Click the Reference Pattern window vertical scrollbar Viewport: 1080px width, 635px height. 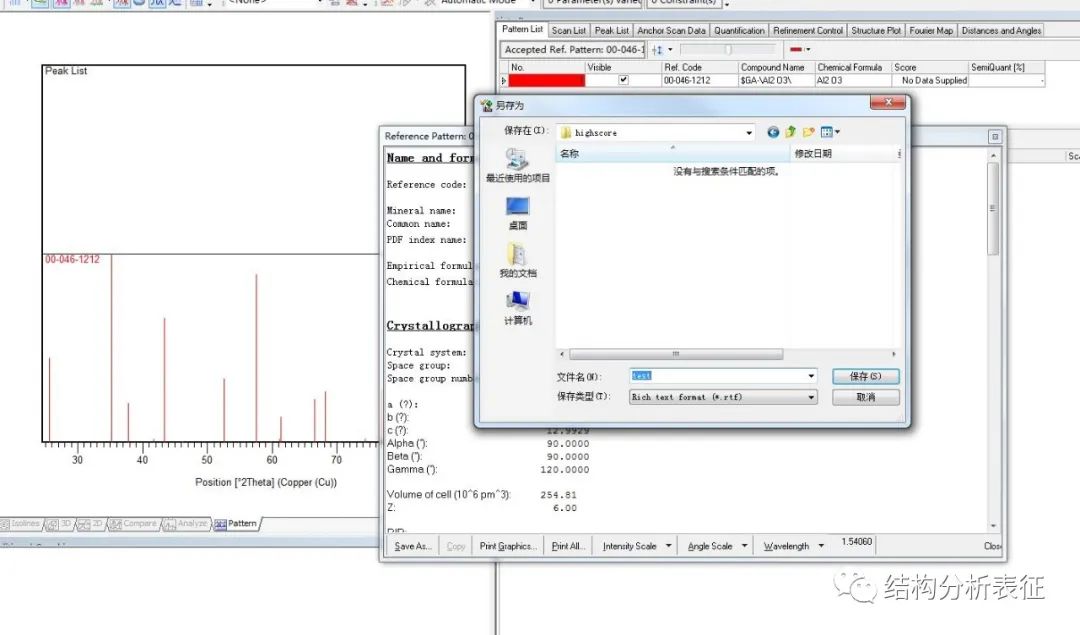[x=993, y=208]
